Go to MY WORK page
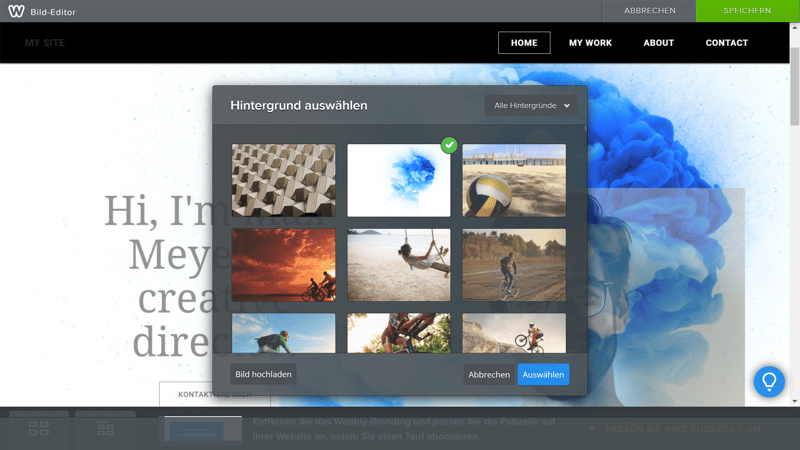800x450 pixels. click(590, 43)
